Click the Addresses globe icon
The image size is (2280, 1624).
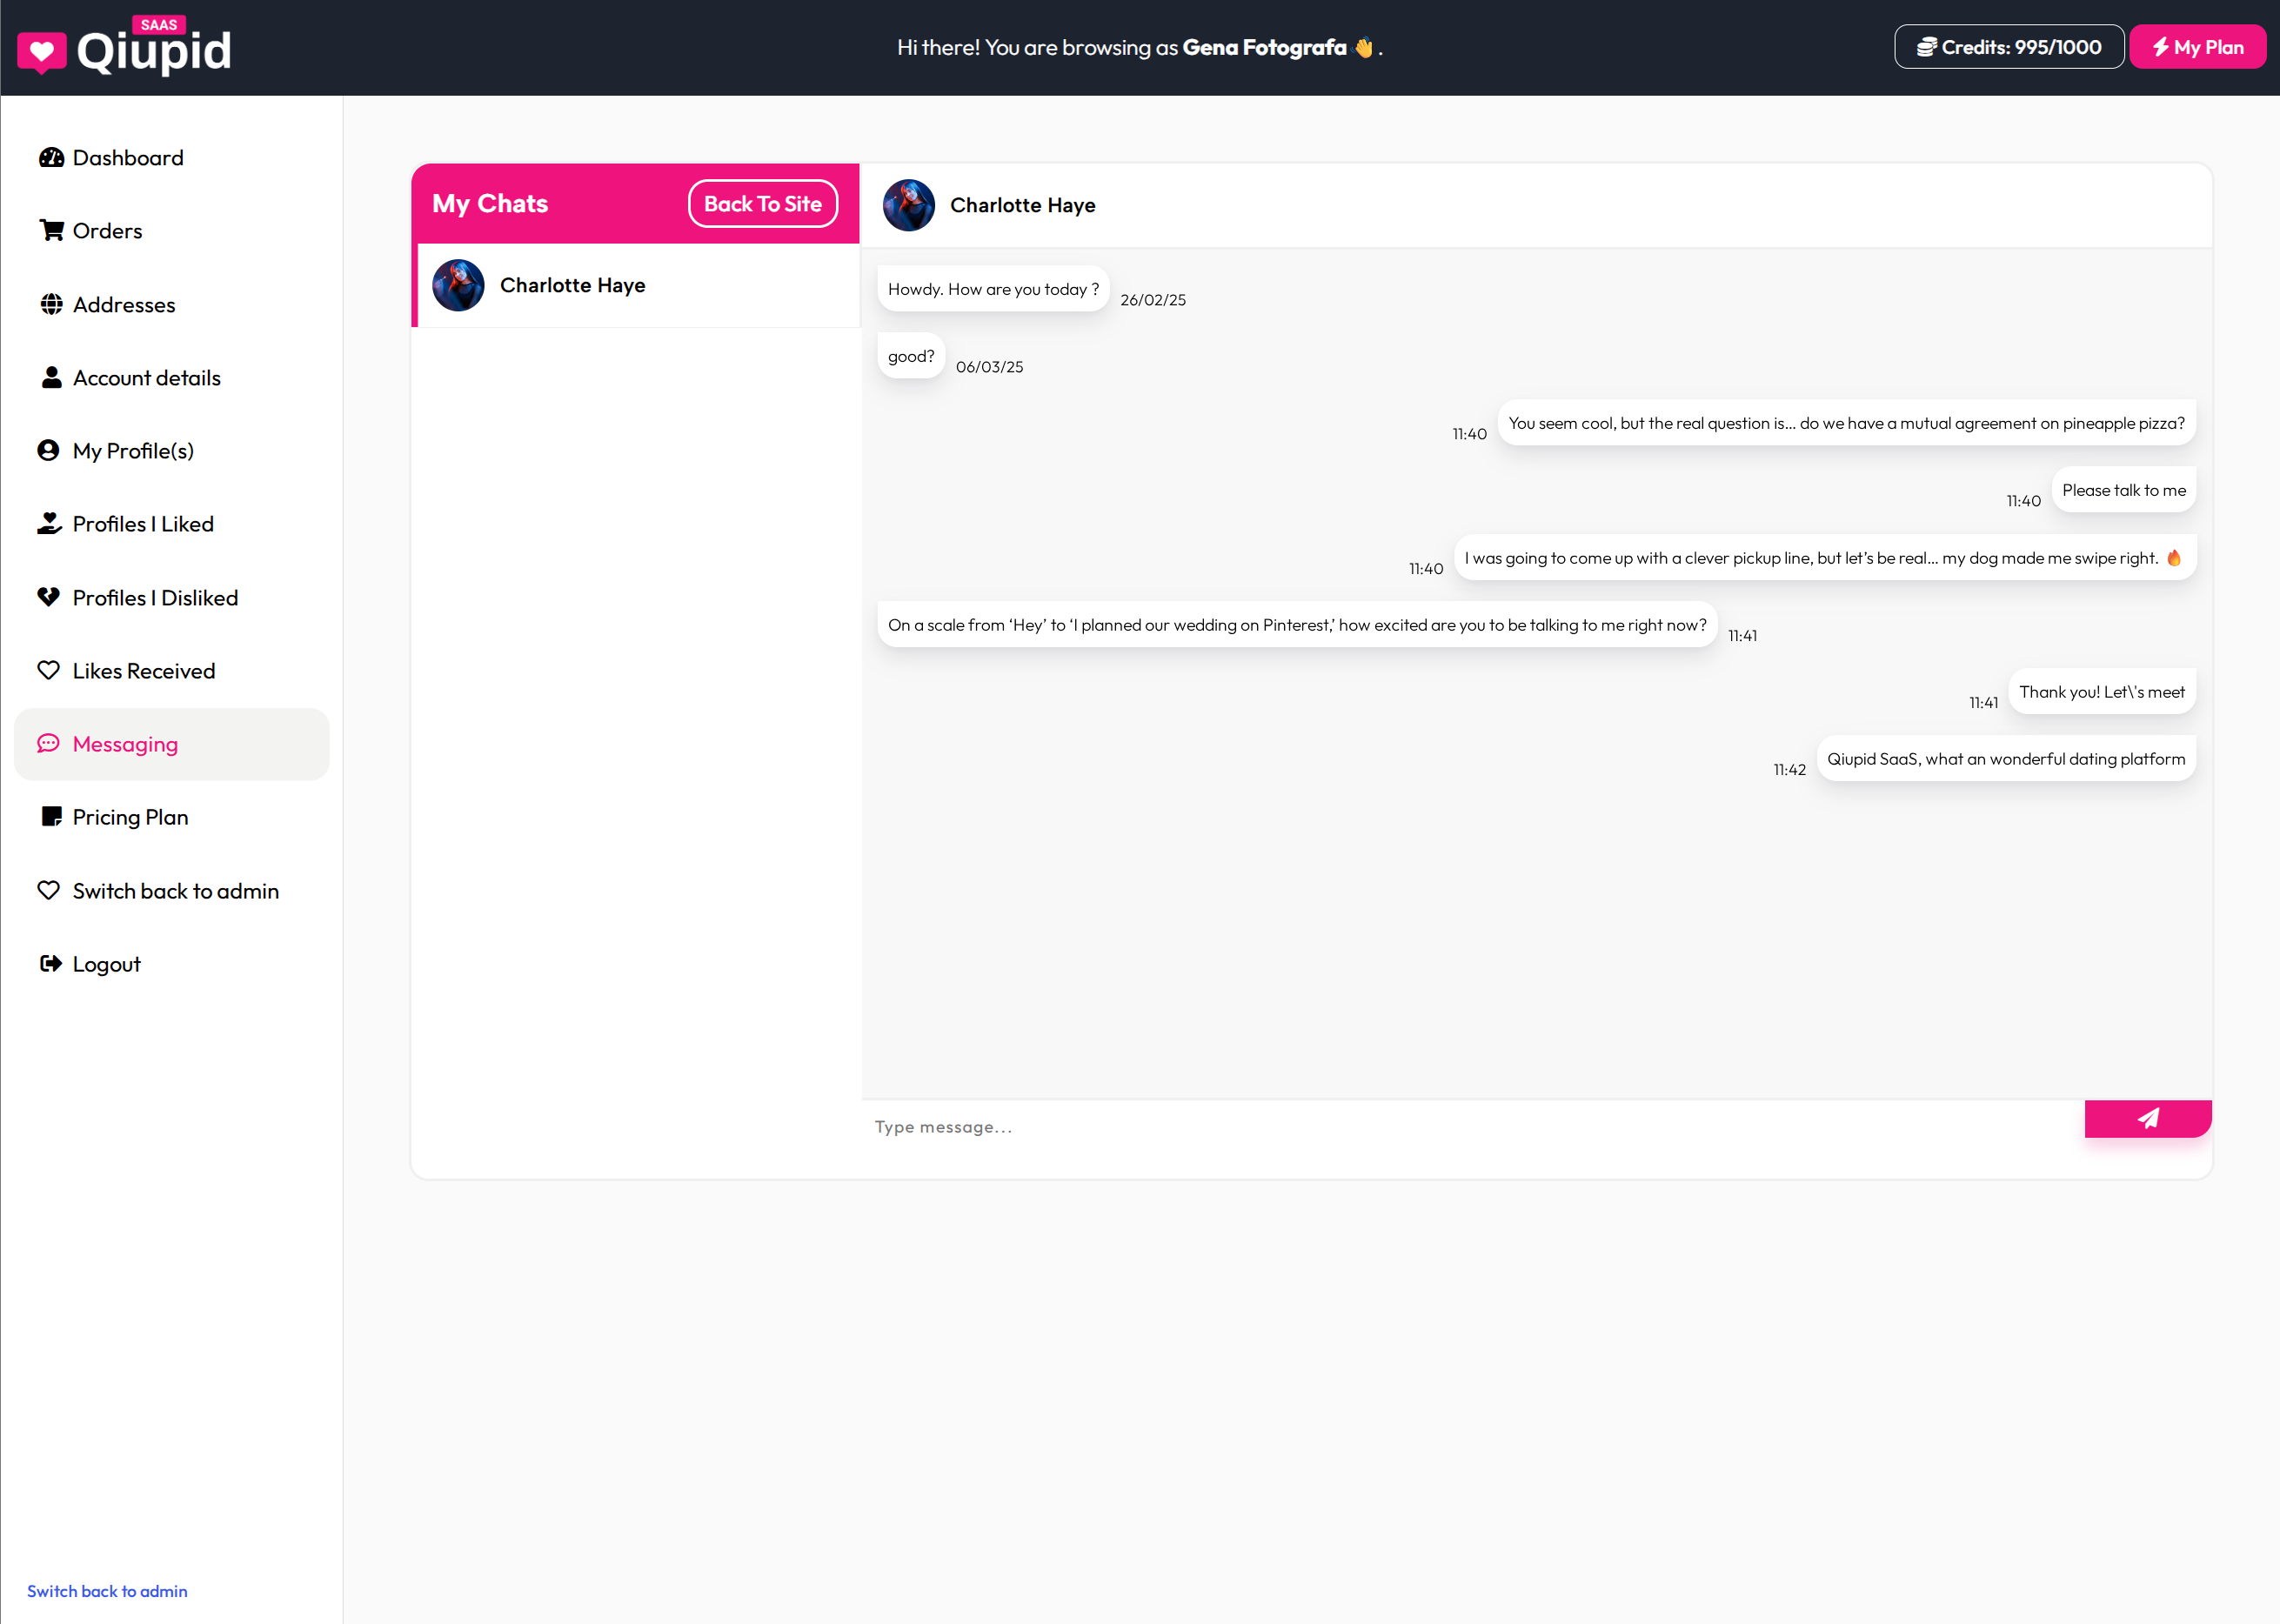coord(51,305)
